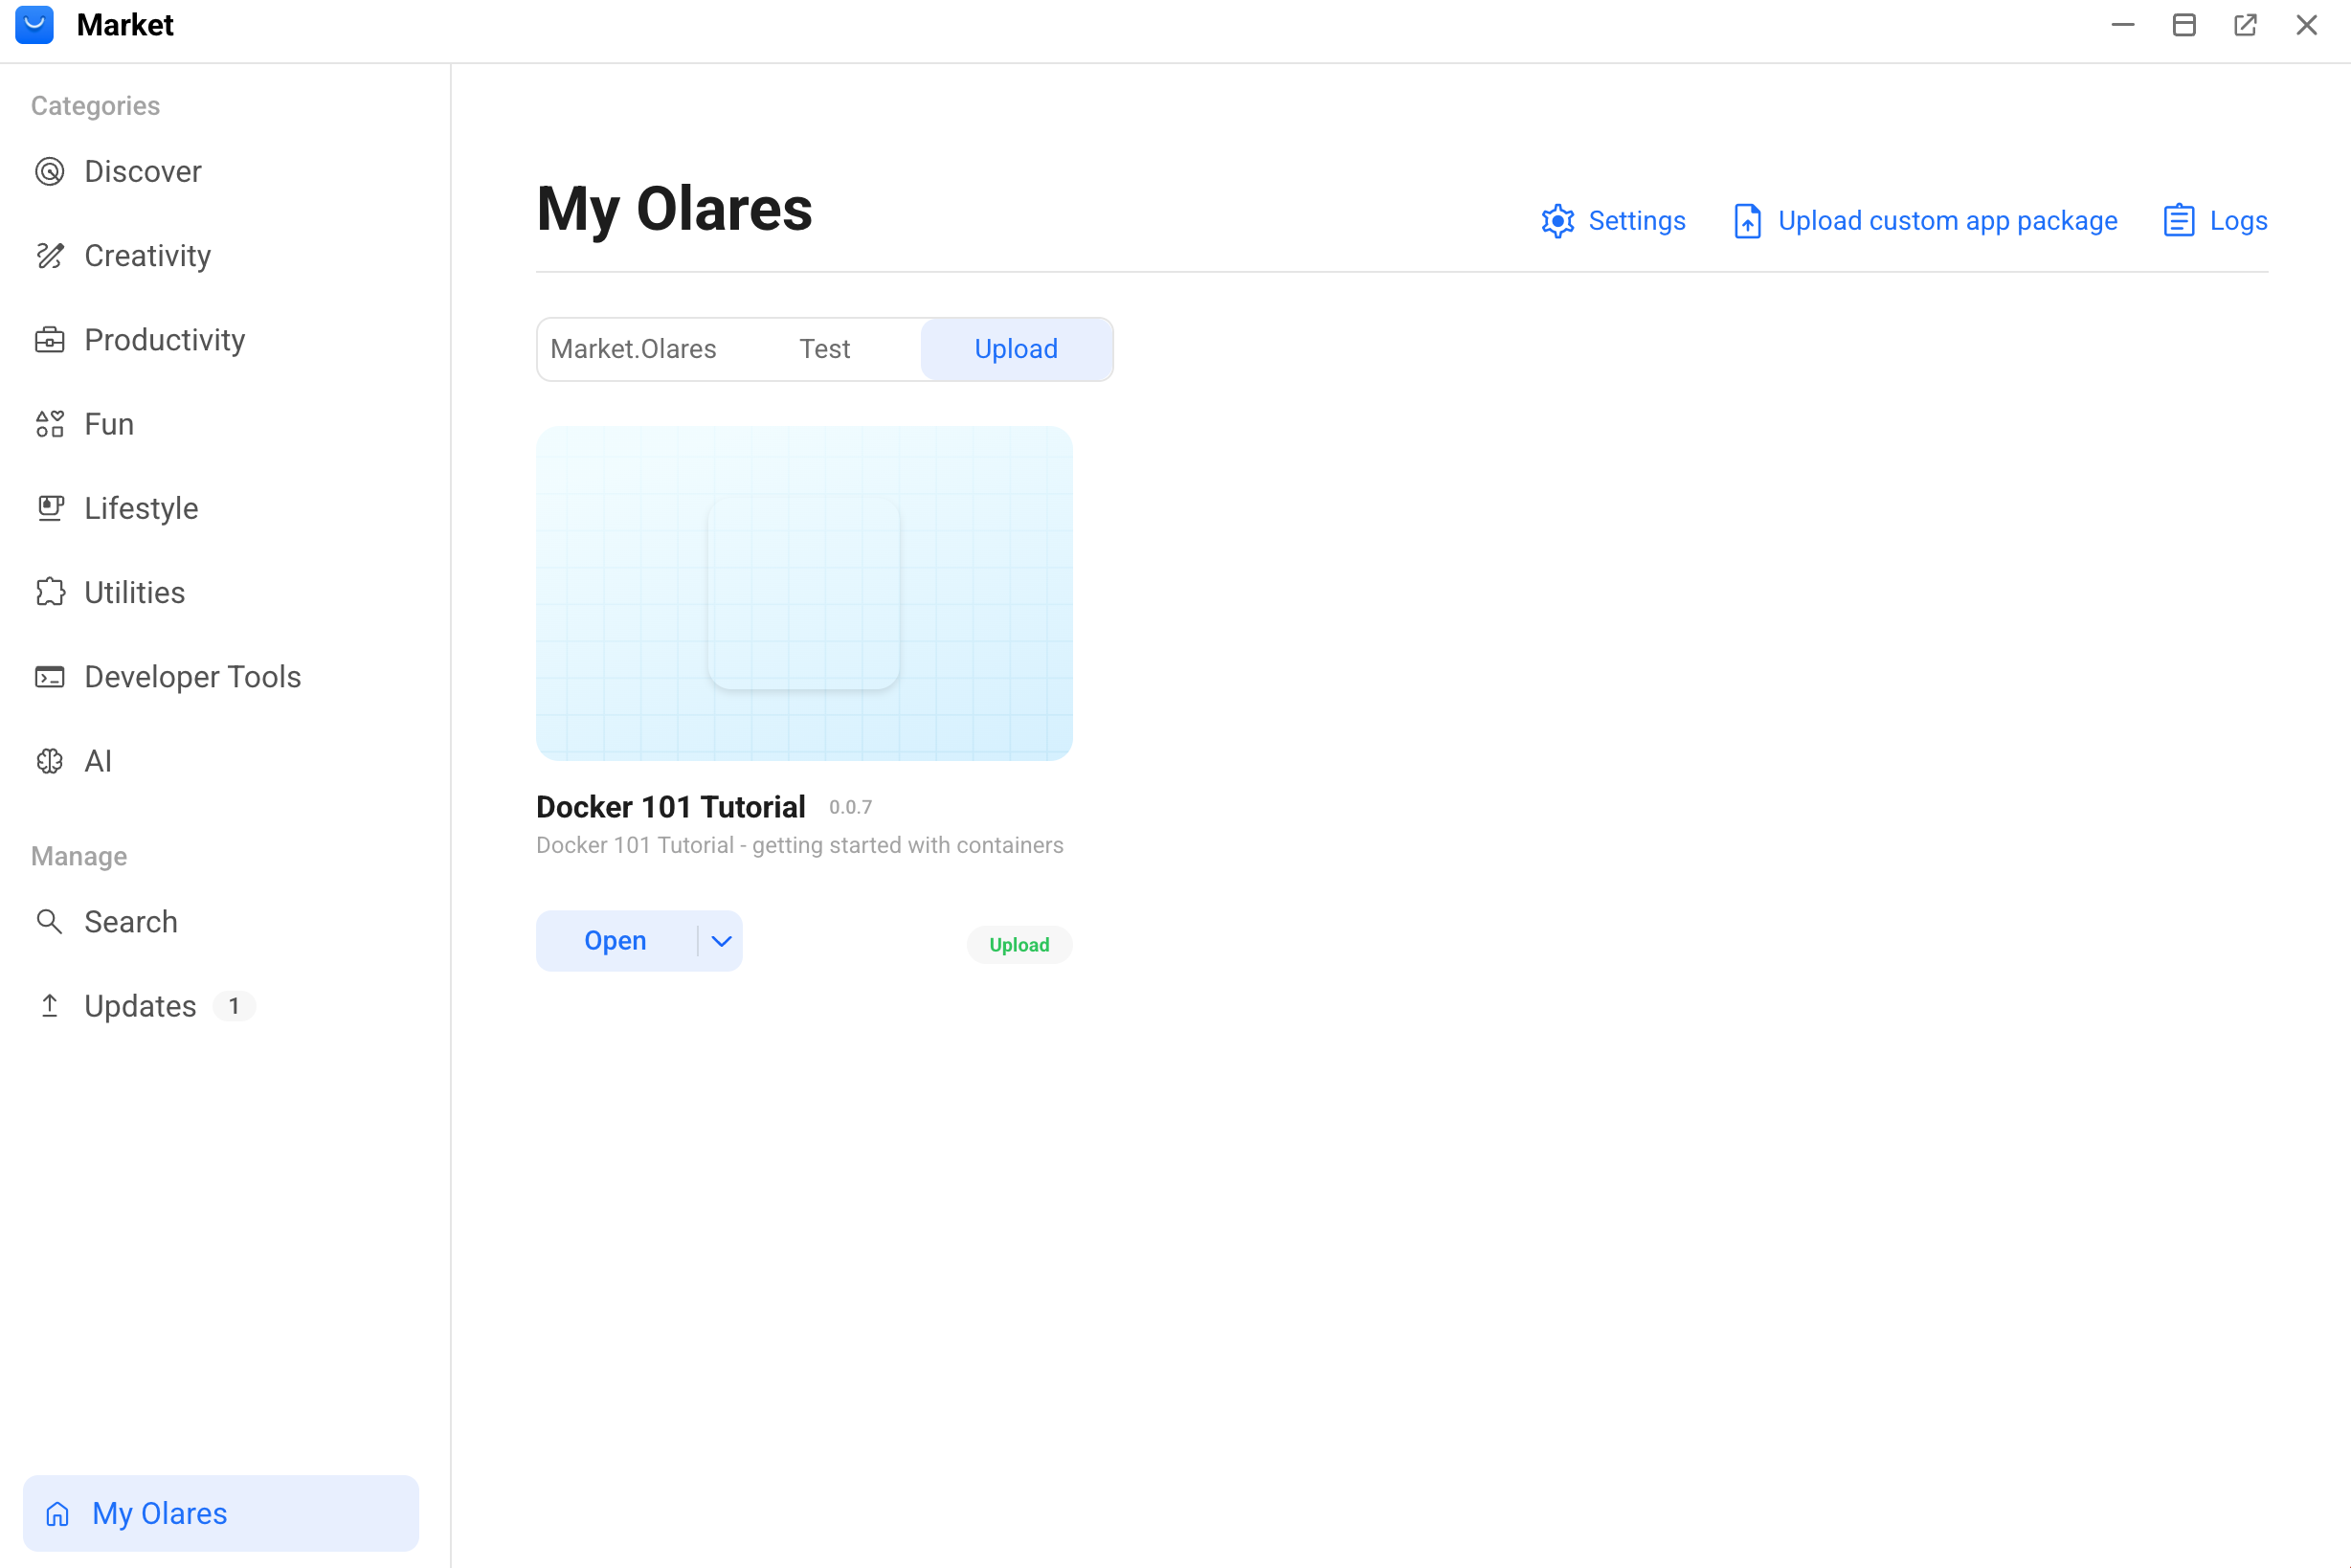Screen dimensions: 2351x1568
Task: Click the Market app logo icon
Action: coord(35,25)
